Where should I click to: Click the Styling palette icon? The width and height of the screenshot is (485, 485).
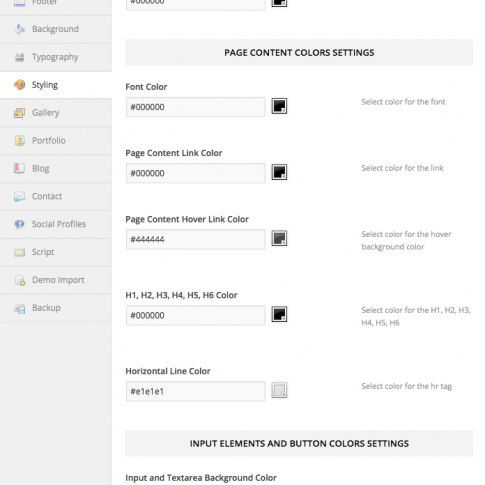[19, 85]
